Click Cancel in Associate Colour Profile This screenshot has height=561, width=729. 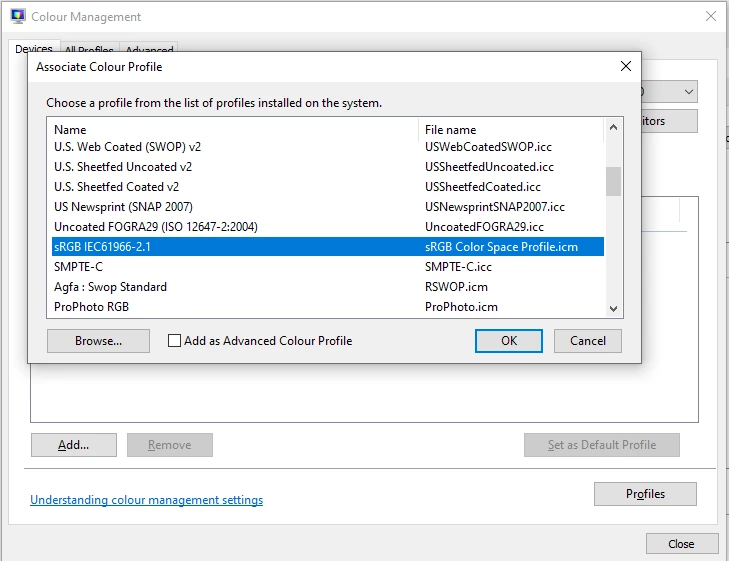(x=588, y=341)
